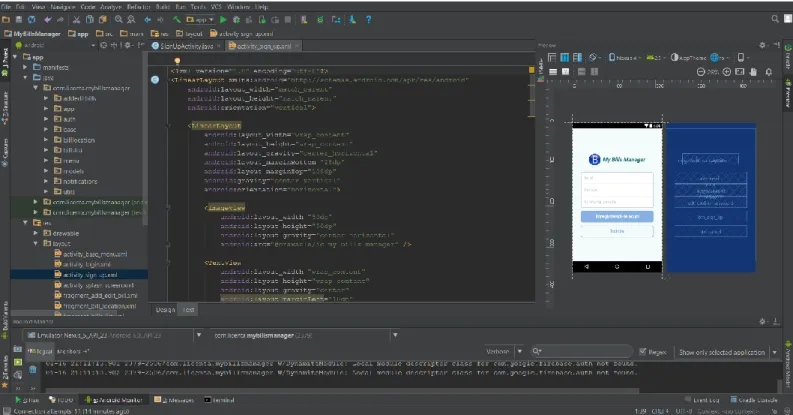The width and height of the screenshot is (793, 415).
Task: Click the Back navigation arrow icon
Action: (148, 20)
